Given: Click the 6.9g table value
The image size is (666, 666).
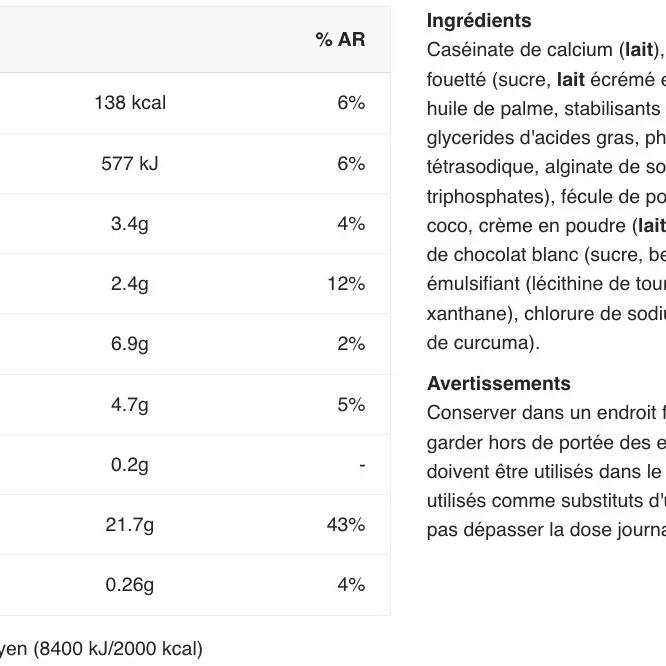Looking at the screenshot, I should [x=130, y=345].
